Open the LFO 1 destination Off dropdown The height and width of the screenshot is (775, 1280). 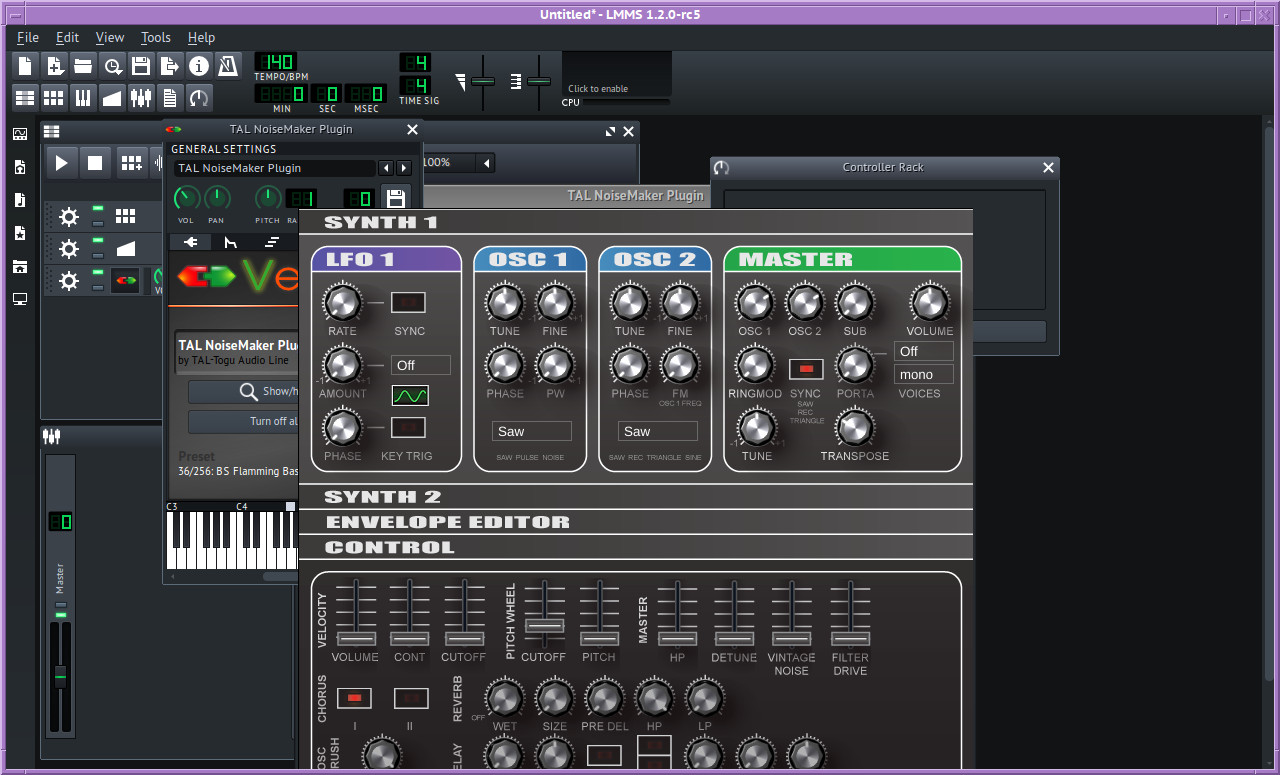(420, 365)
